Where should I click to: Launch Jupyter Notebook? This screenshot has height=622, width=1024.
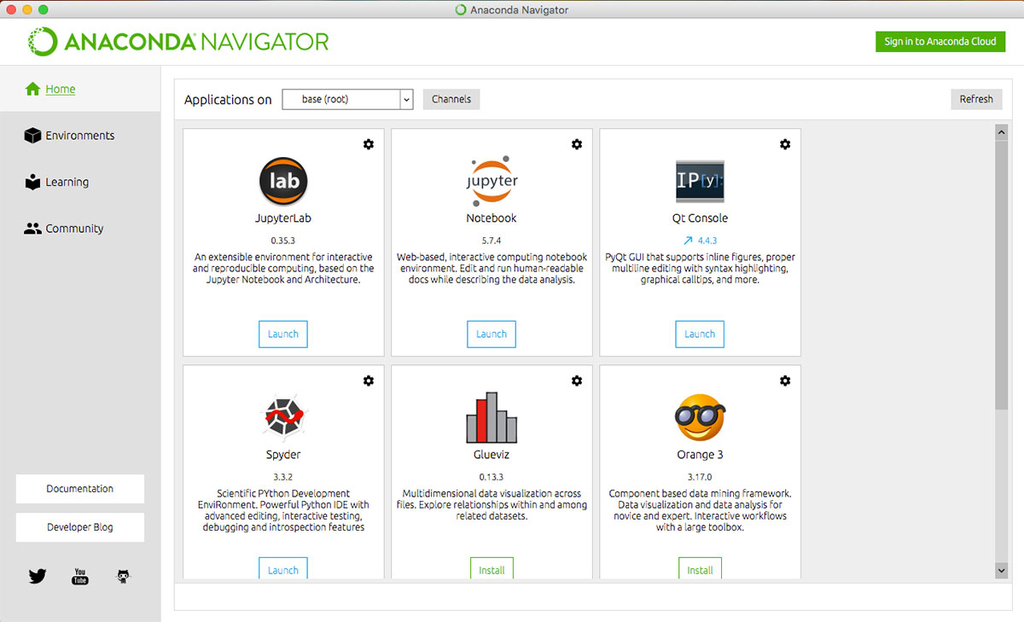click(x=491, y=334)
